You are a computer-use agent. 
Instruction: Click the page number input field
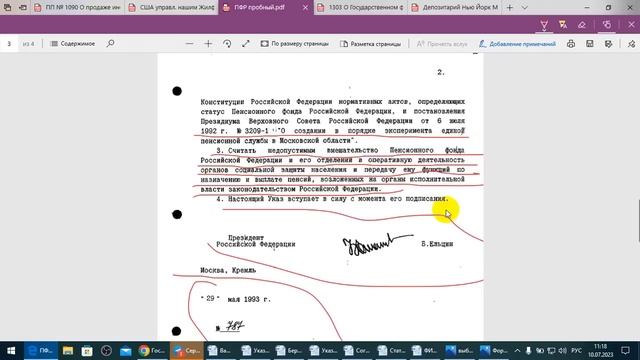[x=9, y=43]
